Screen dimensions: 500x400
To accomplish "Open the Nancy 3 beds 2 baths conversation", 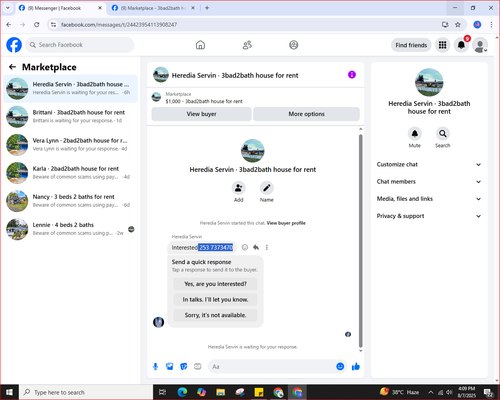I will [70, 201].
